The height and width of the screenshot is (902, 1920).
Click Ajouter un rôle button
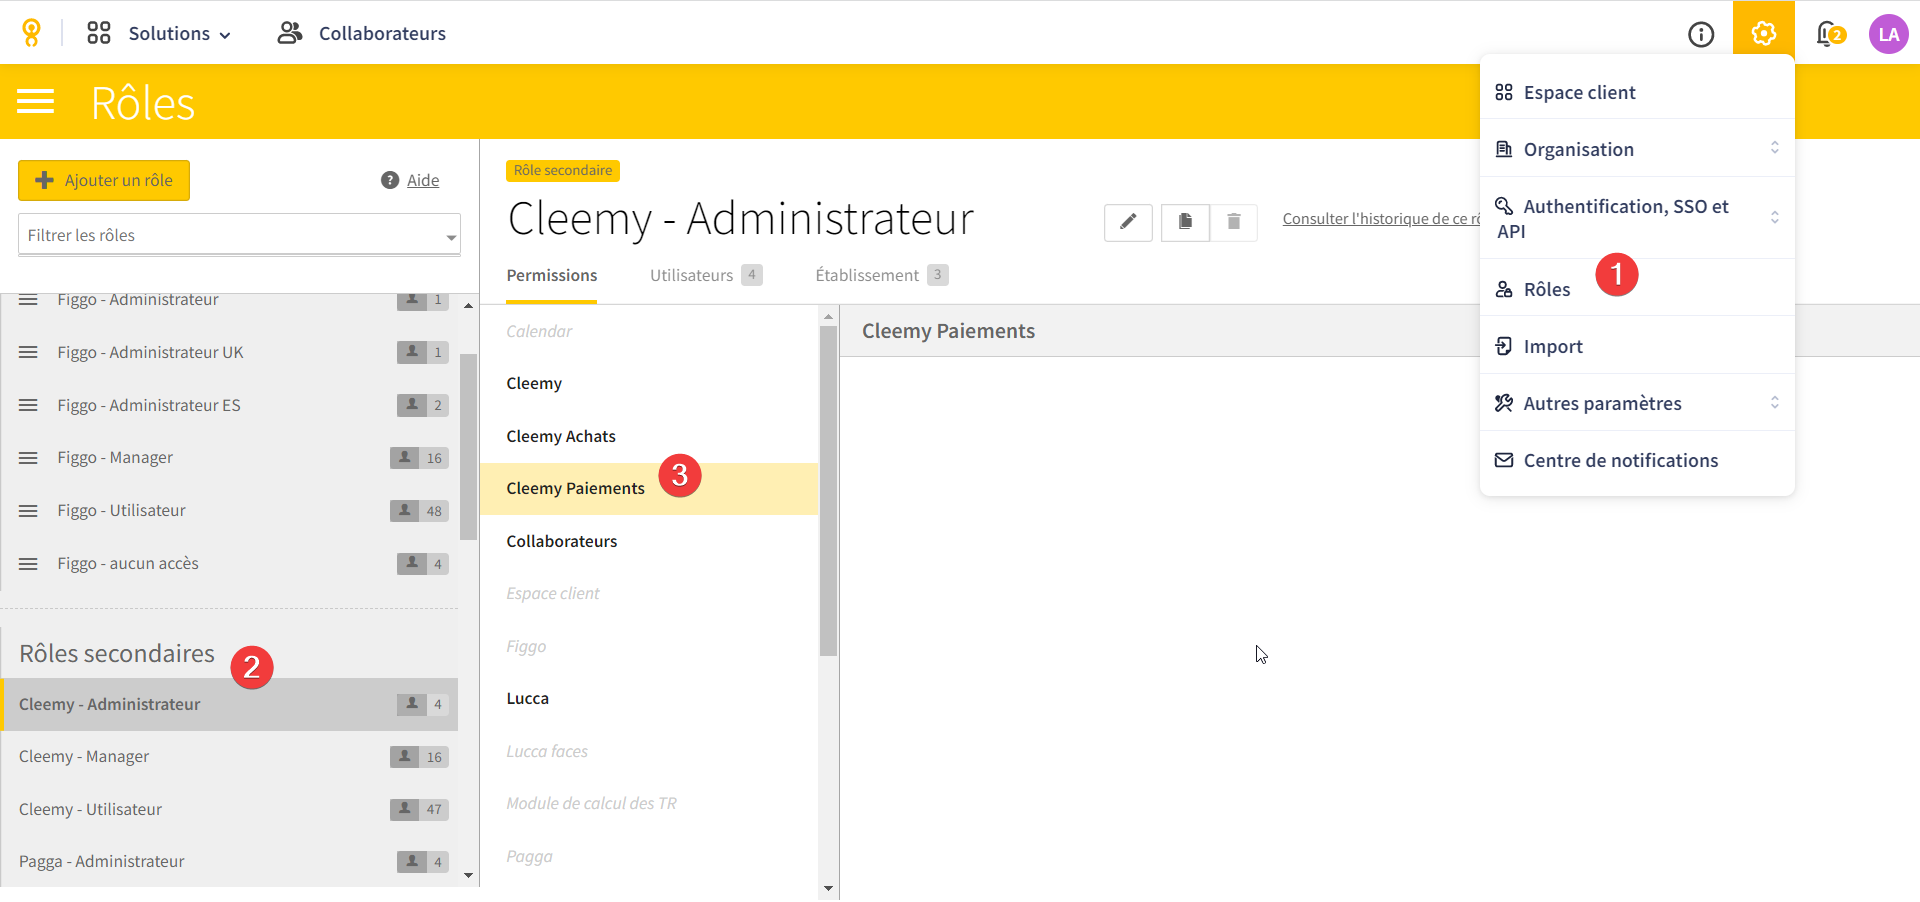pyautogui.click(x=104, y=180)
